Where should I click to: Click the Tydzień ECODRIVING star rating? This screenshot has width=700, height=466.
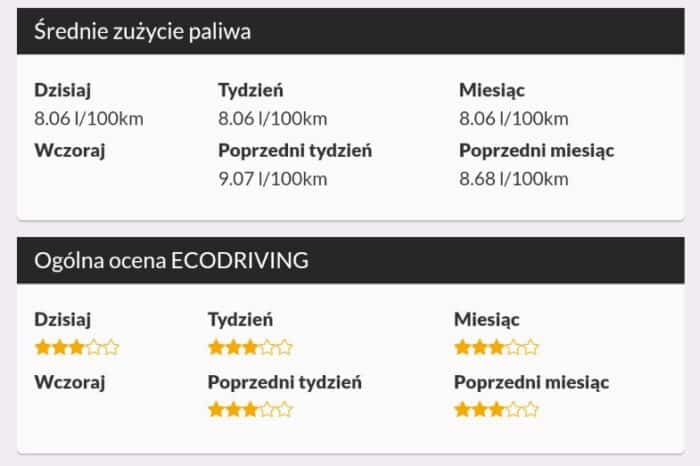[x=250, y=348]
